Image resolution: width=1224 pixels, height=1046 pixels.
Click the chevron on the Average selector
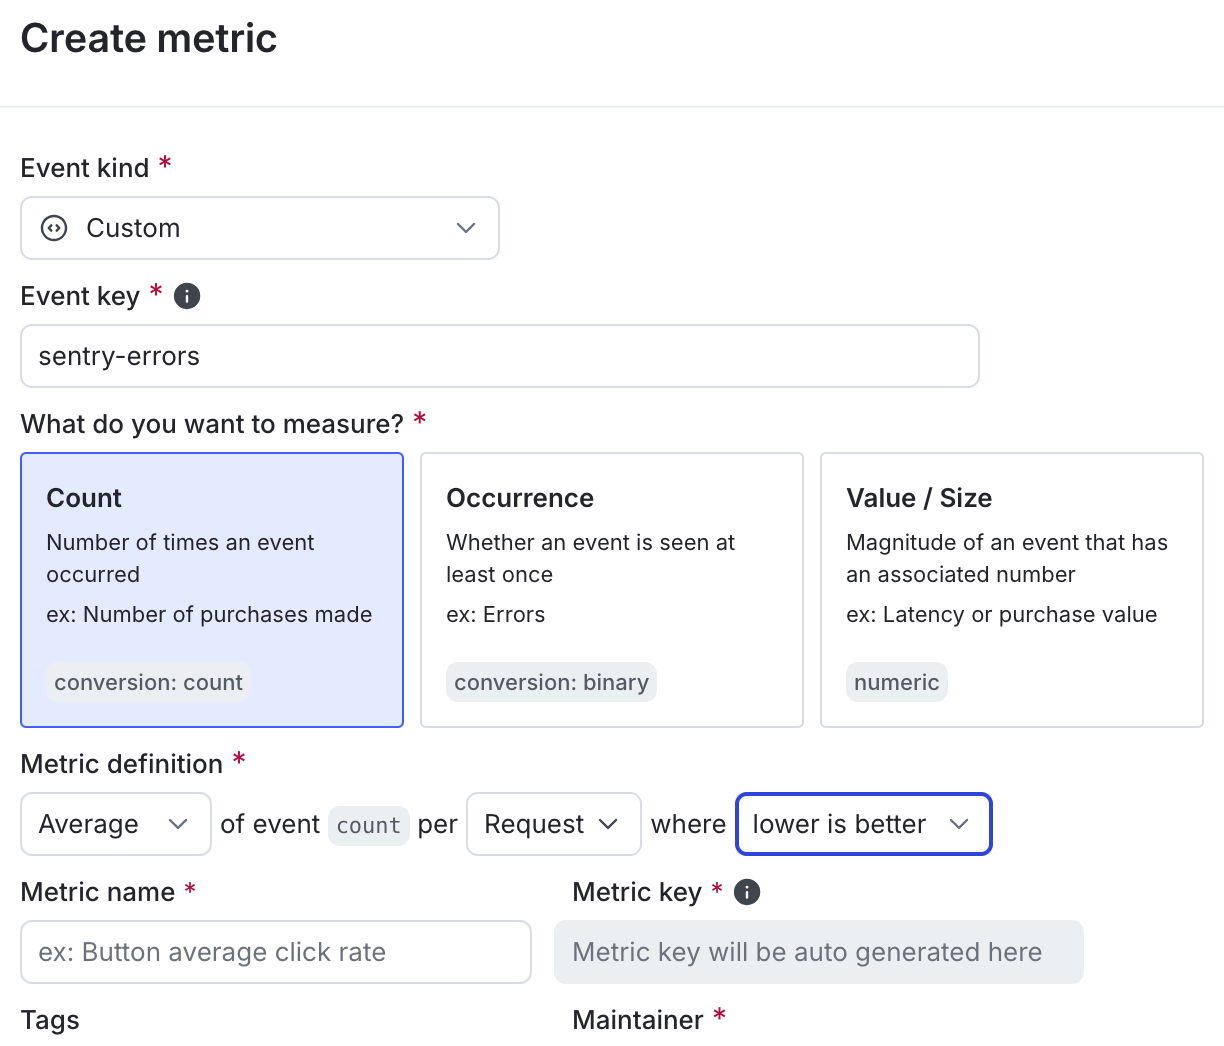(x=180, y=824)
